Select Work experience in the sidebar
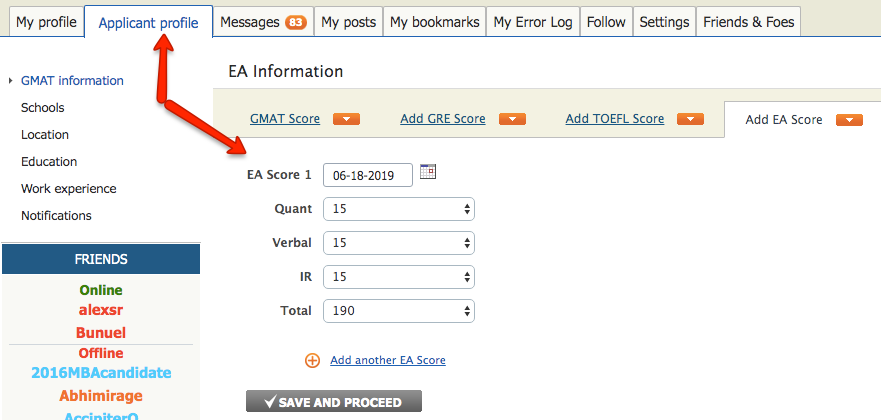Viewport: 881px width, 420px height. point(68,189)
